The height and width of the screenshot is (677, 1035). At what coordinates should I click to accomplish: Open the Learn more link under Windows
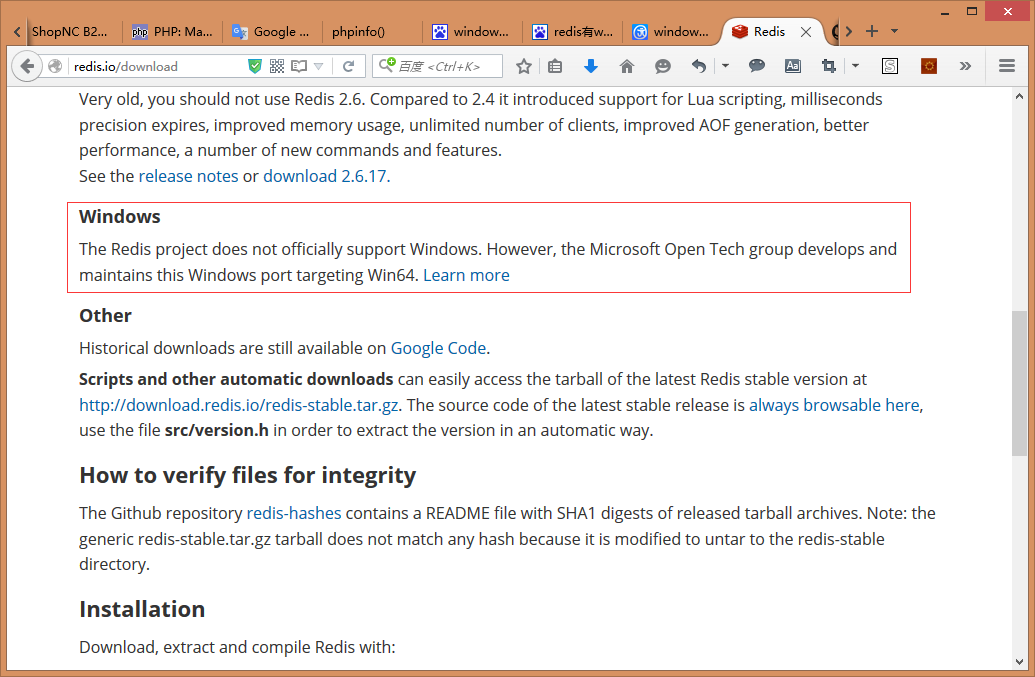tap(466, 275)
